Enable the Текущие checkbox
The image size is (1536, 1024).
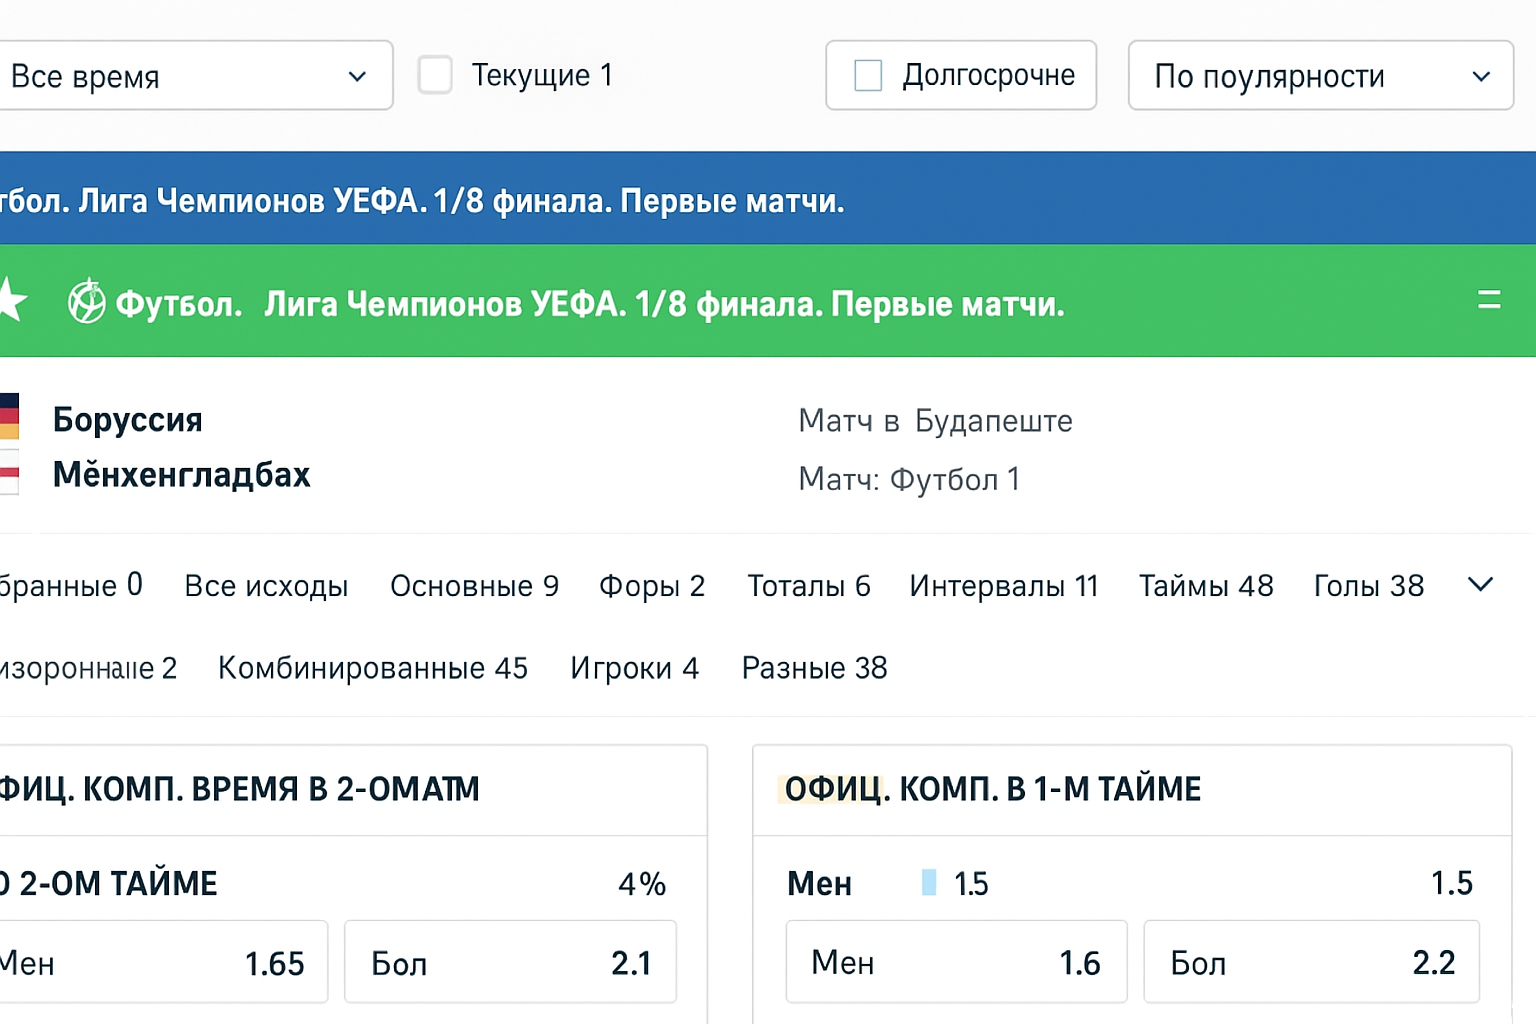point(435,74)
